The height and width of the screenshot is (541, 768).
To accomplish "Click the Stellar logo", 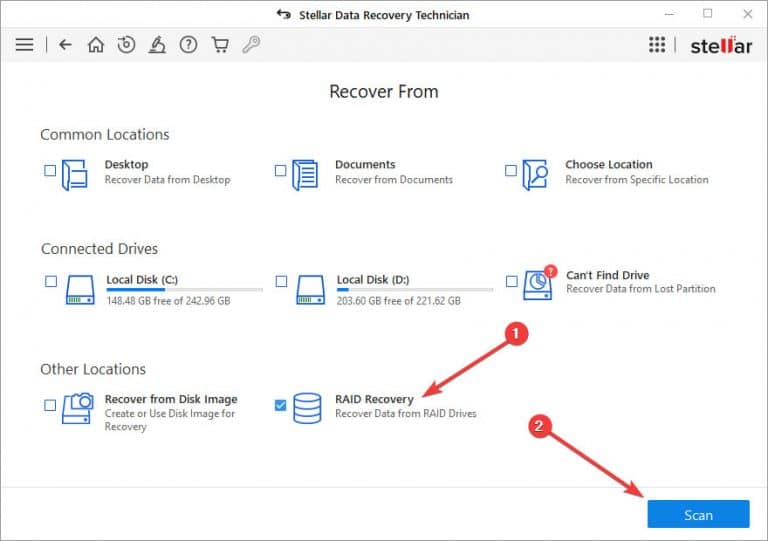I will coord(721,46).
